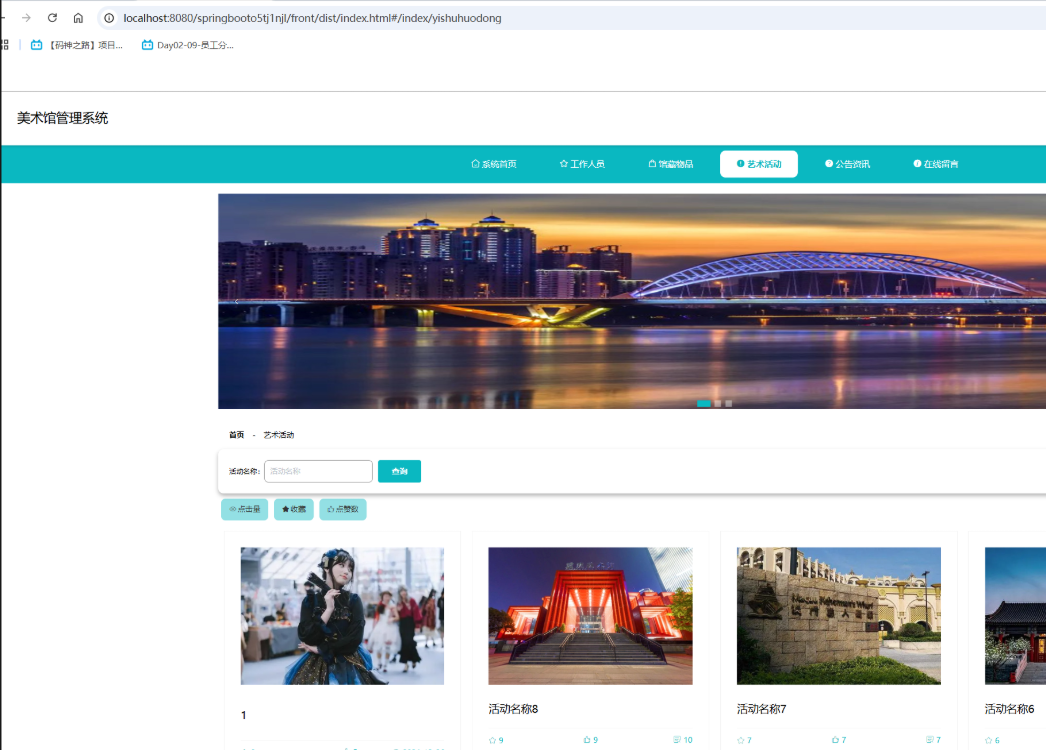Switch to the 在线留言 tab
The height and width of the screenshot is (750, 1046).
pos(936,164)
